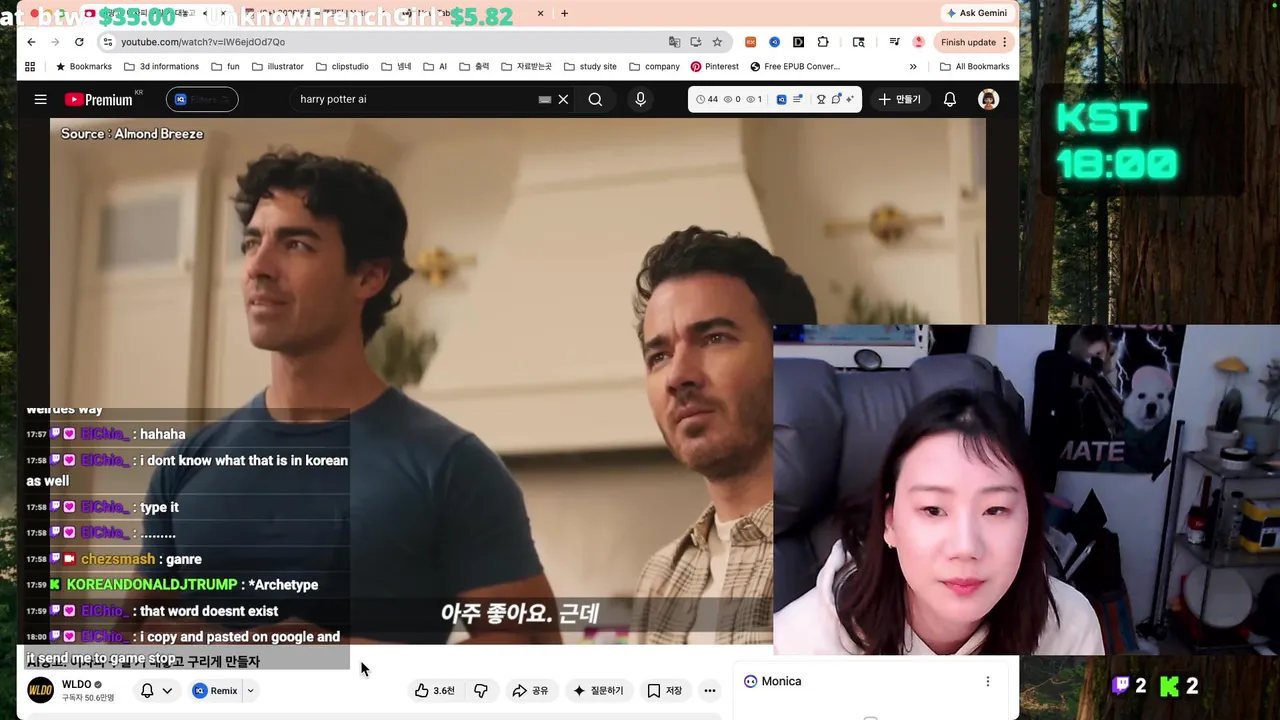Image resolution: width=1280 pixels, height=720 pixels.
Task: Start voice search with microphone icon
Action: 640,99
